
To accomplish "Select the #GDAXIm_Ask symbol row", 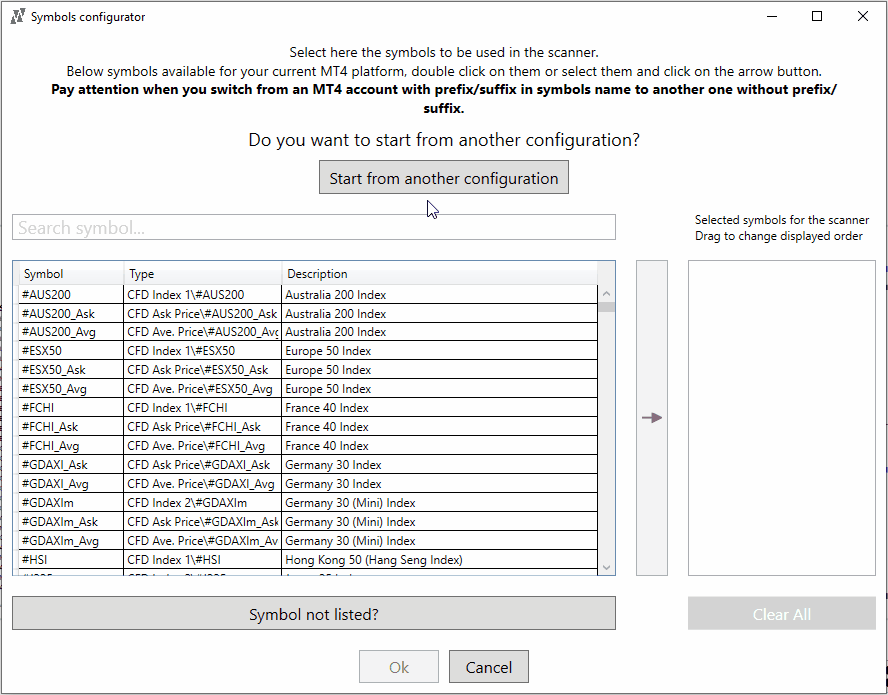I will click(309, 522).
